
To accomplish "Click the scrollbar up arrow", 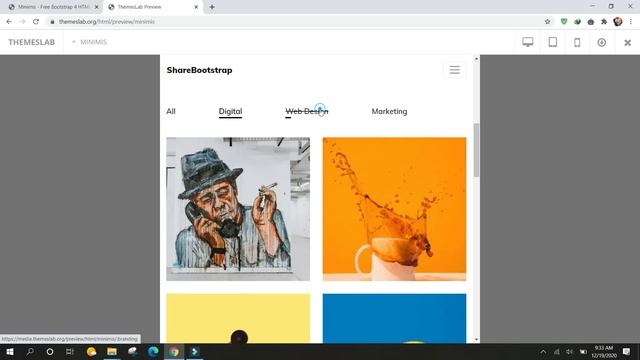I will click(476, 59).
